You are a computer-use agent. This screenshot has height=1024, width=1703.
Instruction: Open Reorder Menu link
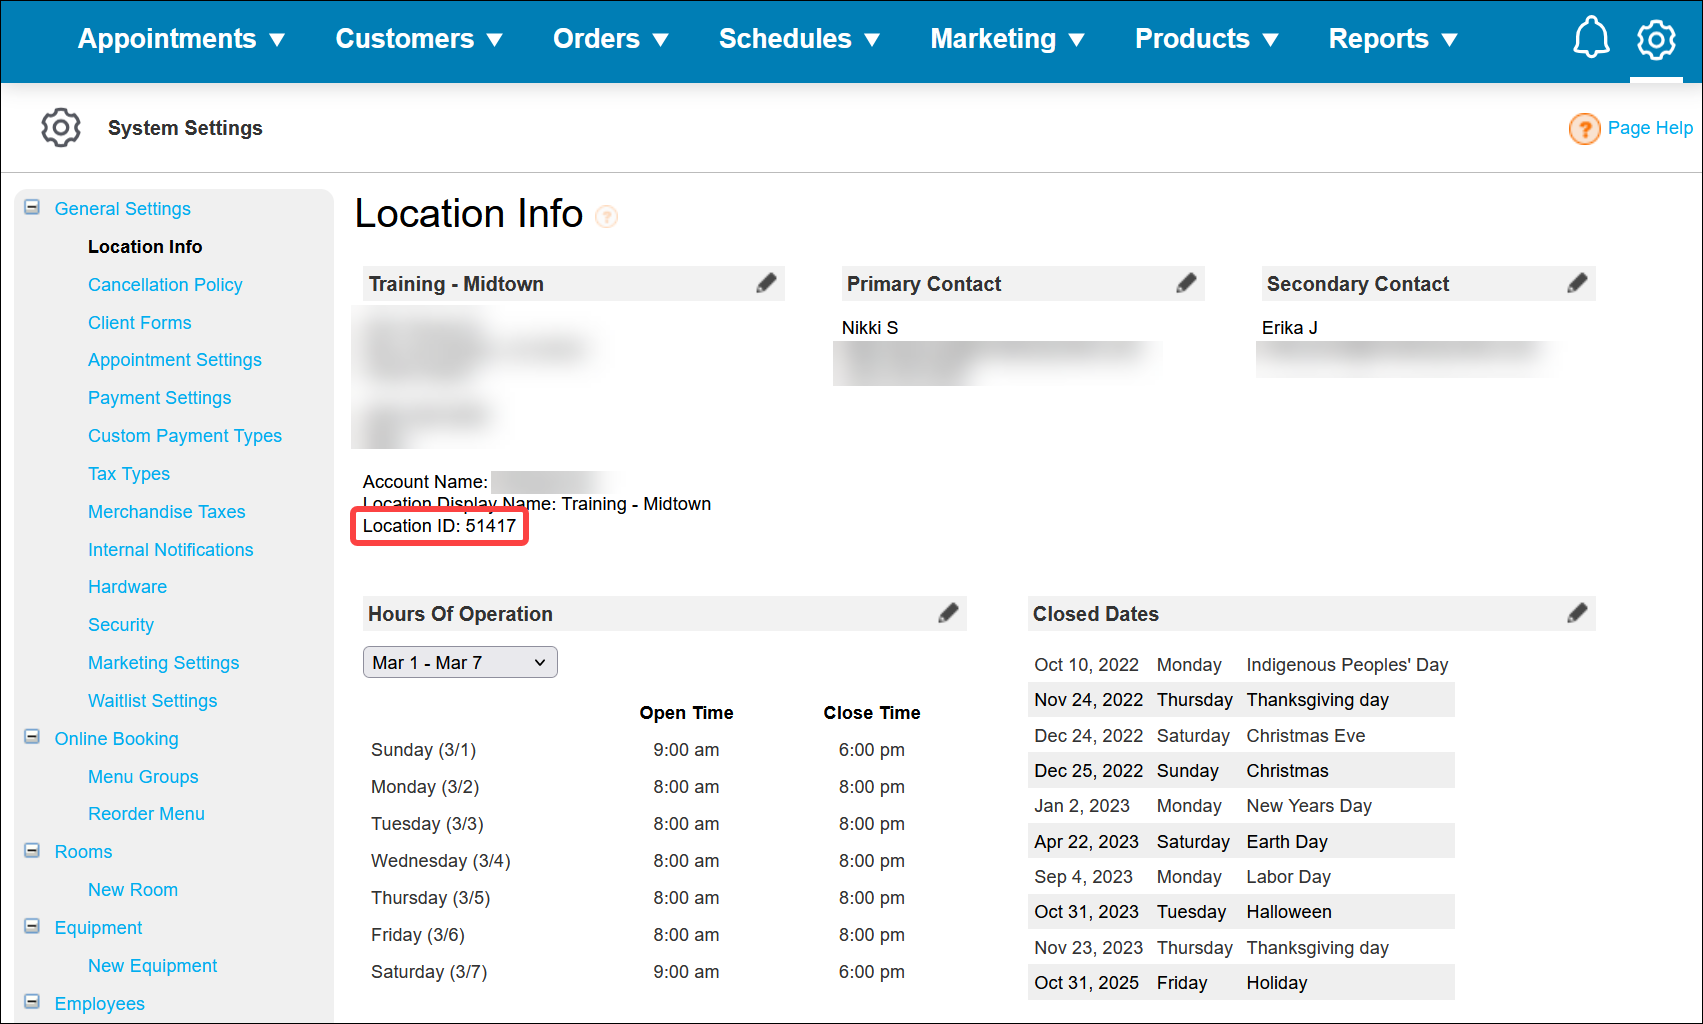[x=146, y=814]
